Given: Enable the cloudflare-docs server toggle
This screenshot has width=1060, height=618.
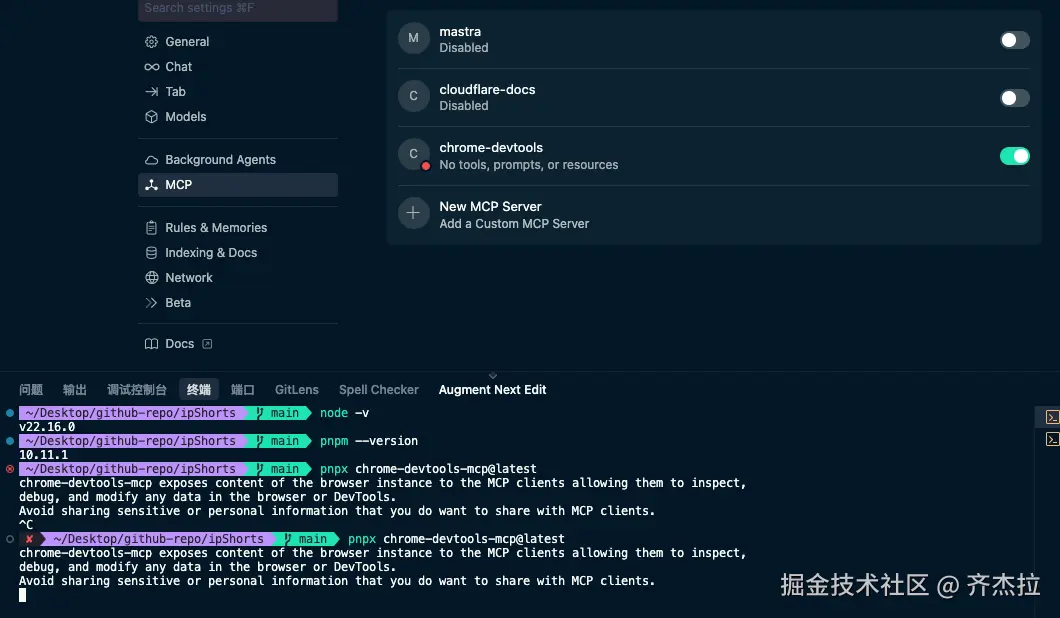Looking at the screenshot, I should tap(1015, 98).
